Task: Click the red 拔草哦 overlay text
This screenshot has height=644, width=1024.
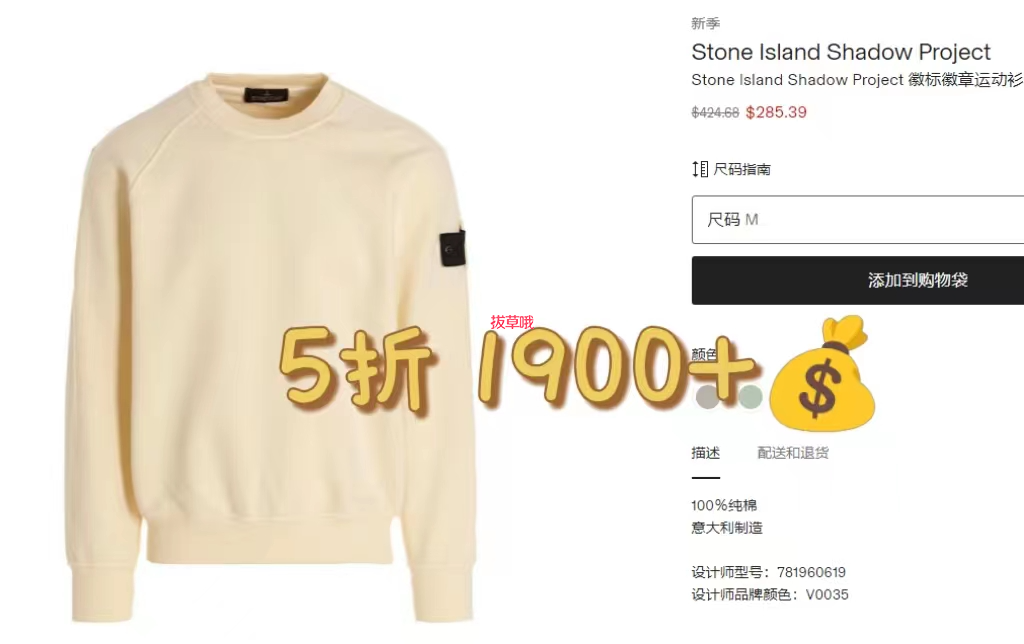Action: point(512,322)
